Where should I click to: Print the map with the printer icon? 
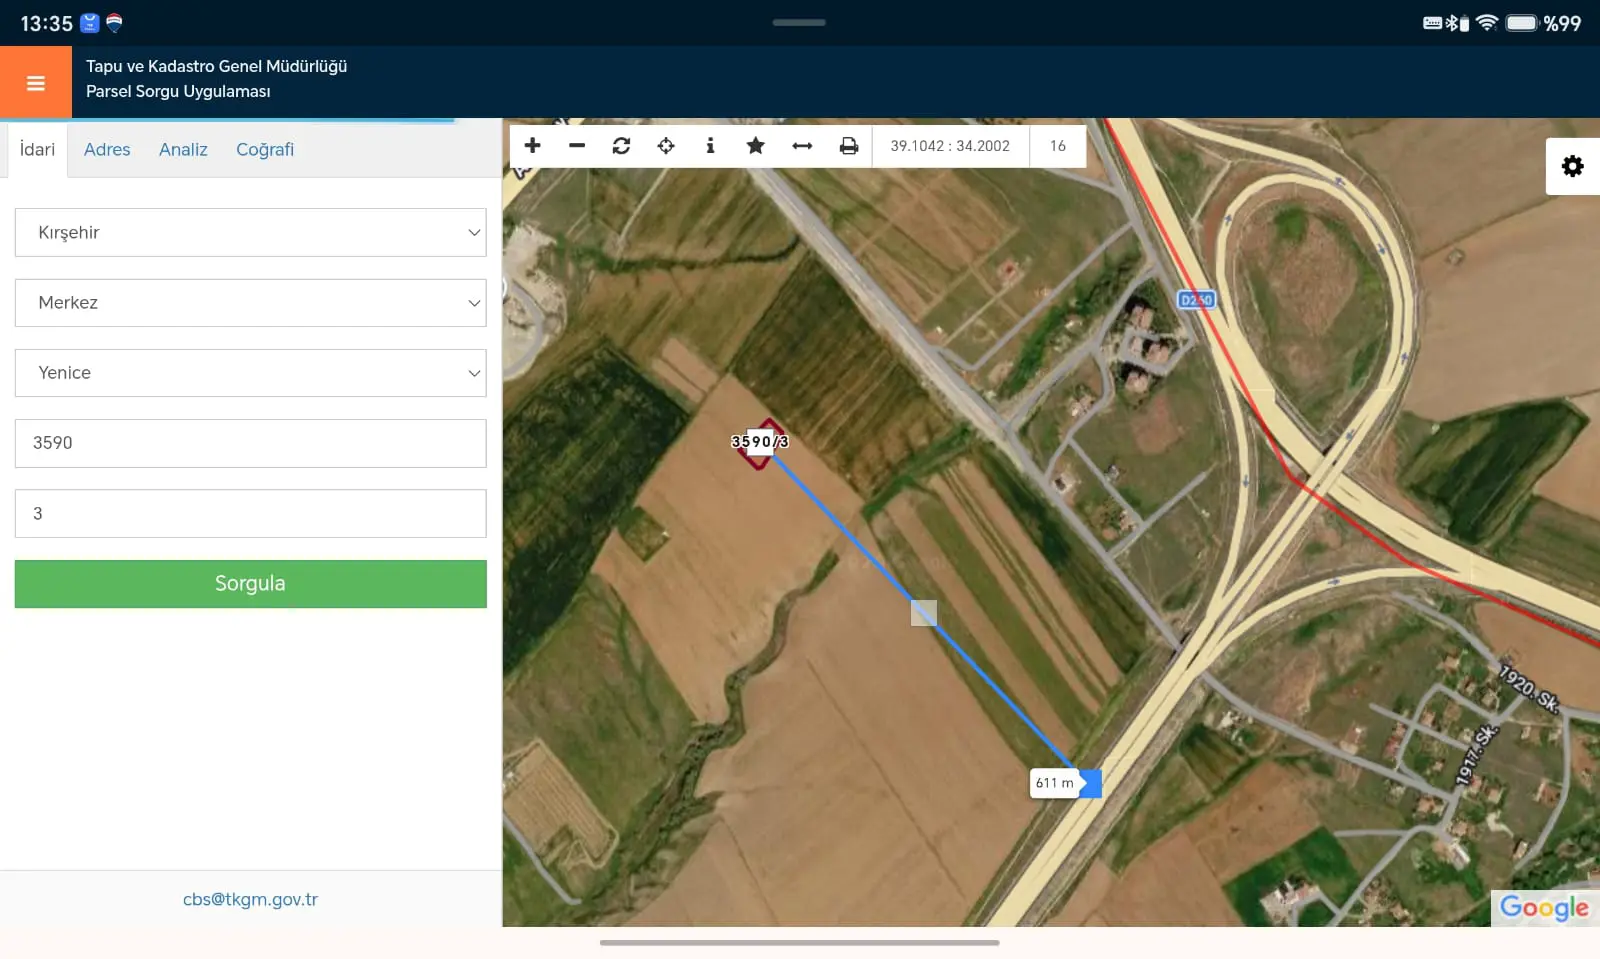[848, 146]
